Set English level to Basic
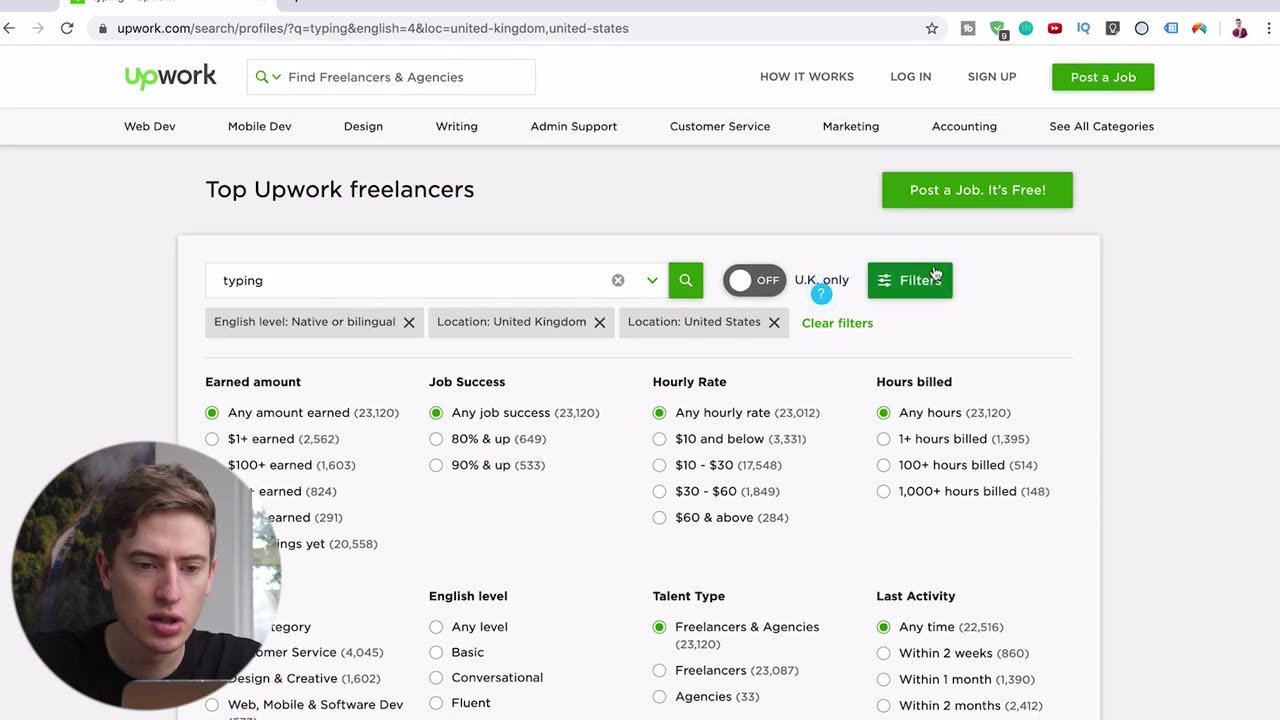Screen dimensions: 1280x720 pyautogui.click(x=436, y=652)
